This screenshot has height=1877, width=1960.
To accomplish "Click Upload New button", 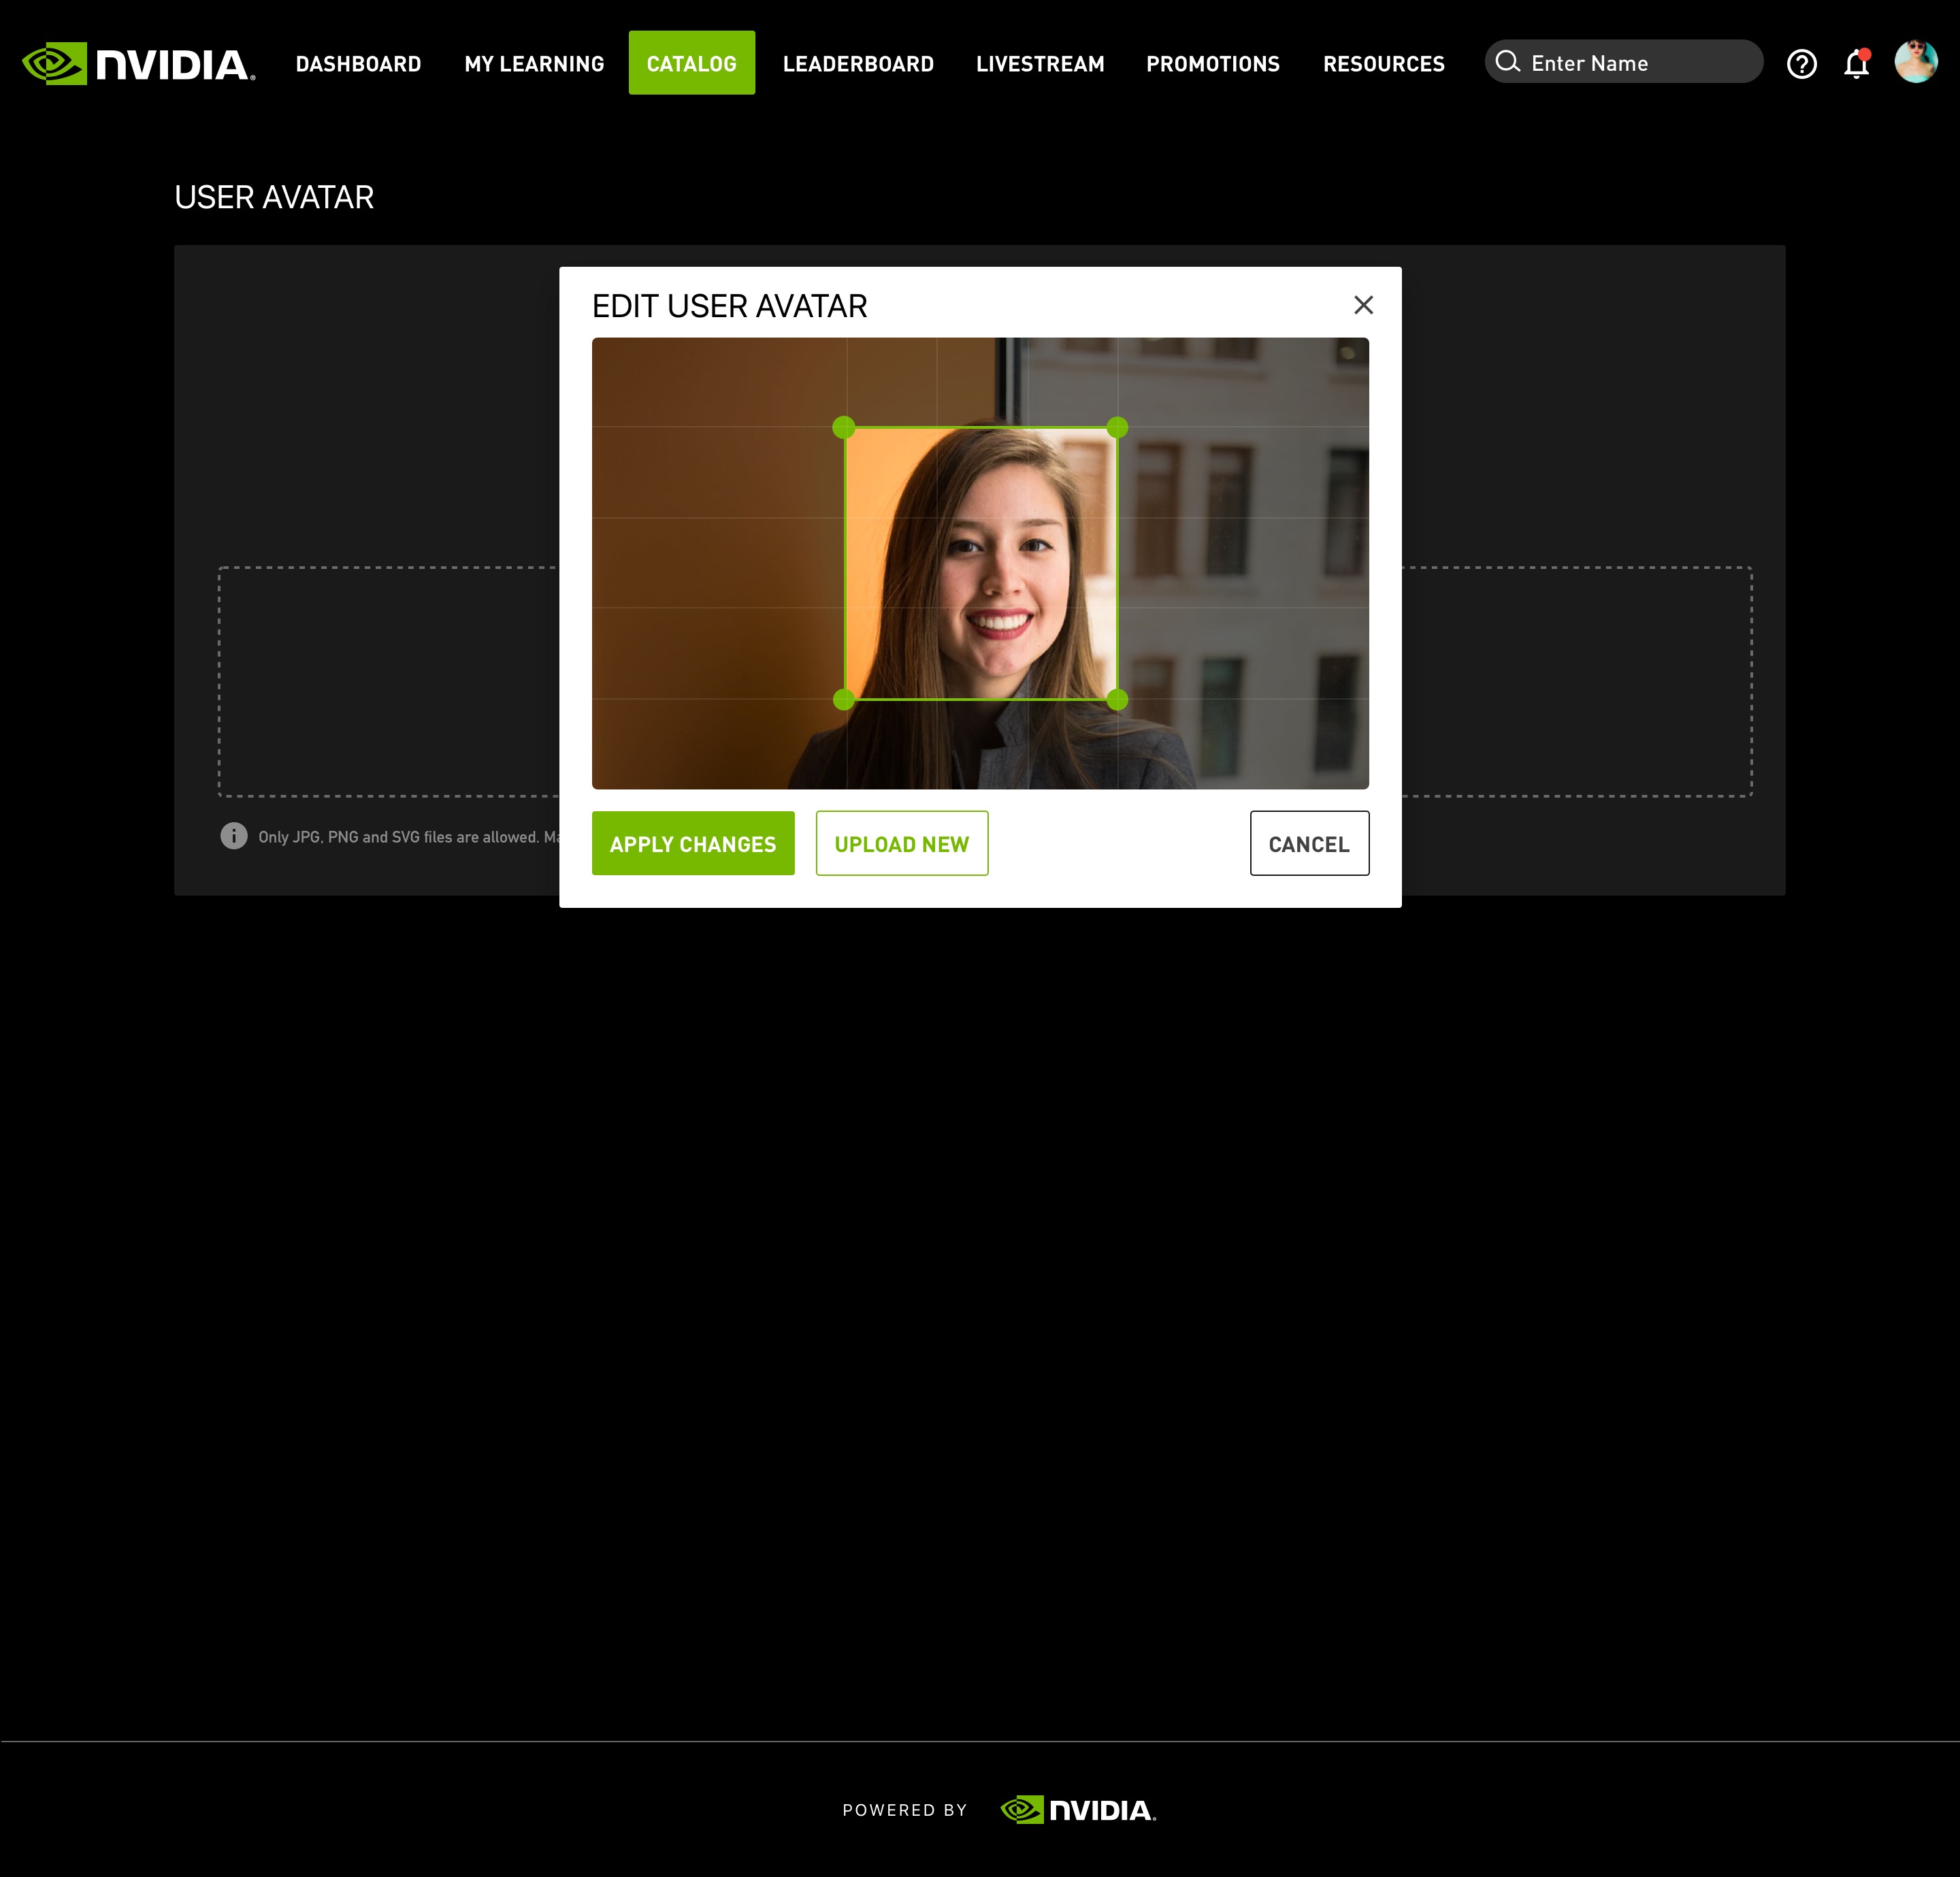I will coord(902,843).
